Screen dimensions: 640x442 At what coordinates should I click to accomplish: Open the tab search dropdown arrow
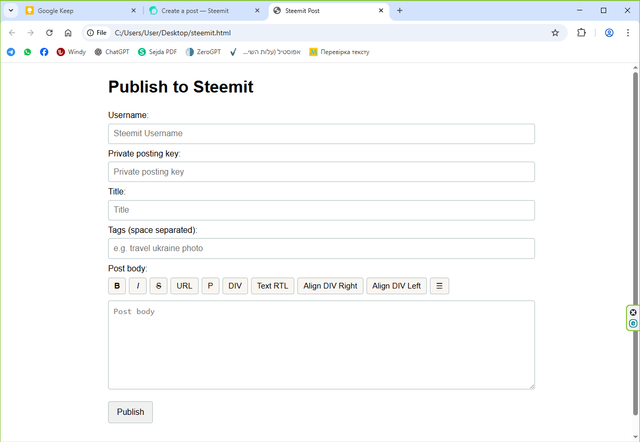click(11, 11)
